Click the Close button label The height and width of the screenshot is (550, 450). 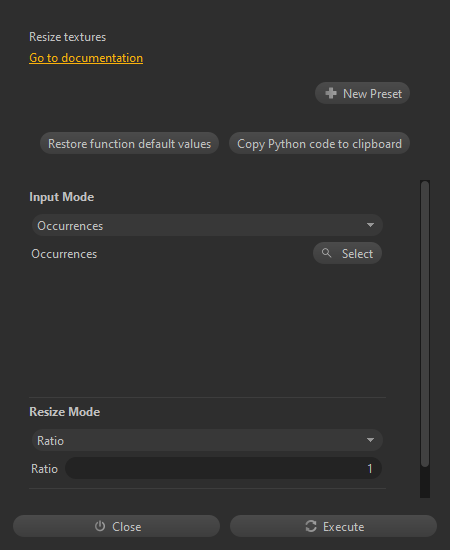tap(127, 526)
